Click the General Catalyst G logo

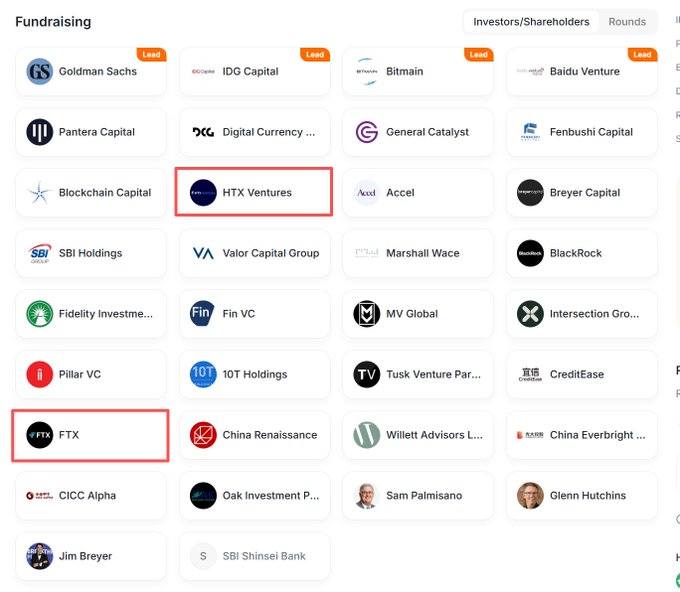(x=366, y=132)
